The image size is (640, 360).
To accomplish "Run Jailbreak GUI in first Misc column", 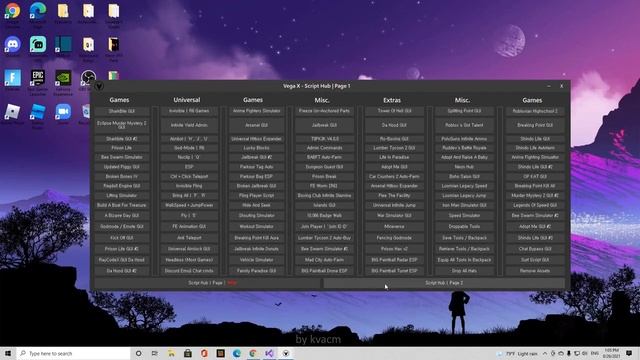I will (x=324, y=125).
